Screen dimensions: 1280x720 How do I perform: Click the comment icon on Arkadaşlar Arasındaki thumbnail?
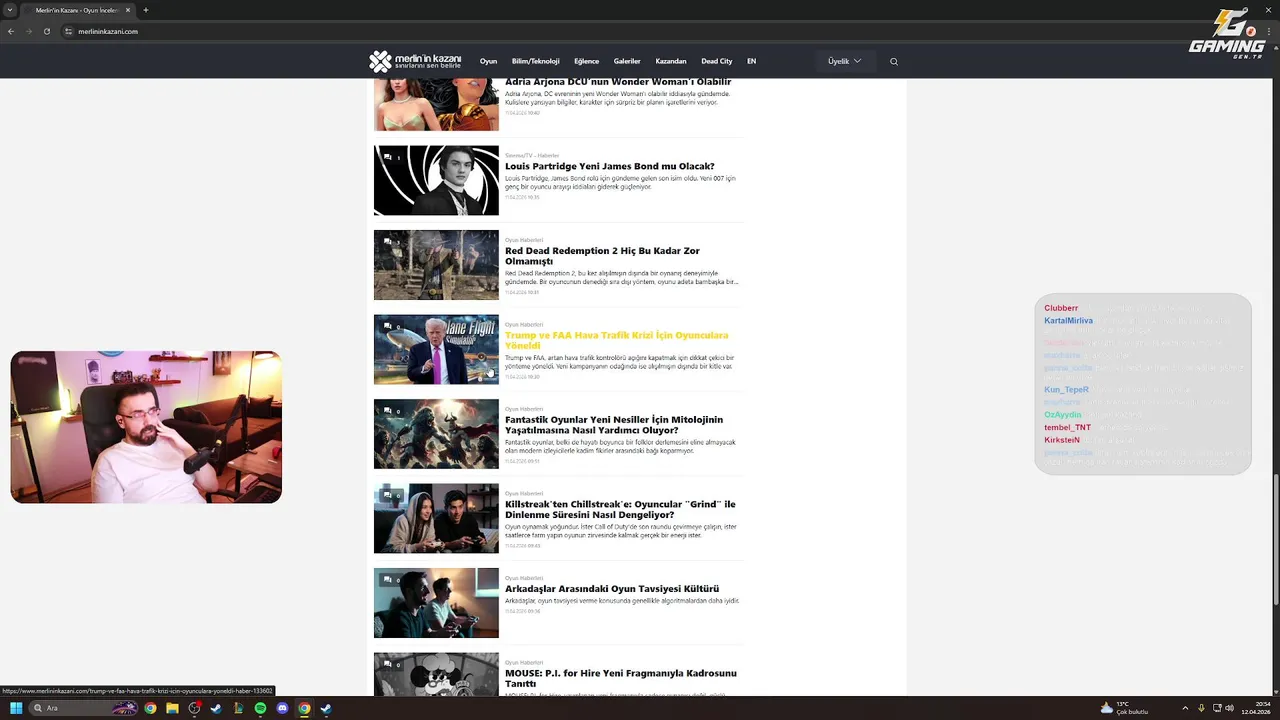pos(390,580)
